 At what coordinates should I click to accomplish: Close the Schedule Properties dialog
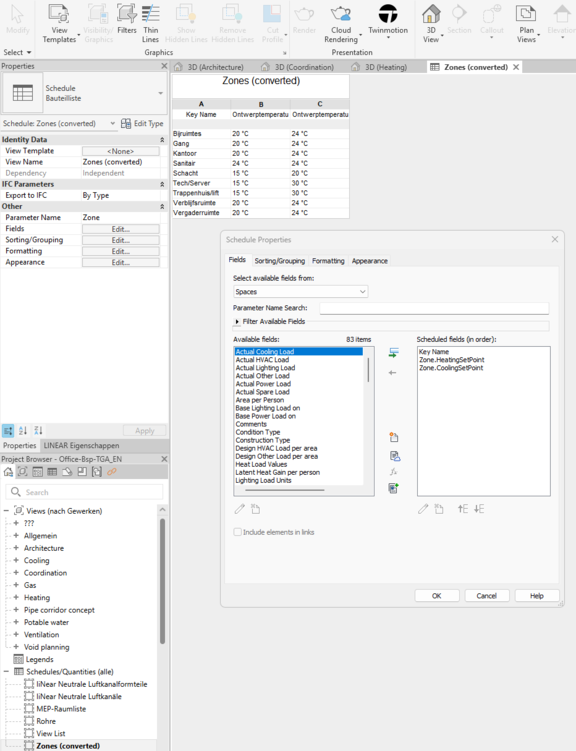click(554, 239)
